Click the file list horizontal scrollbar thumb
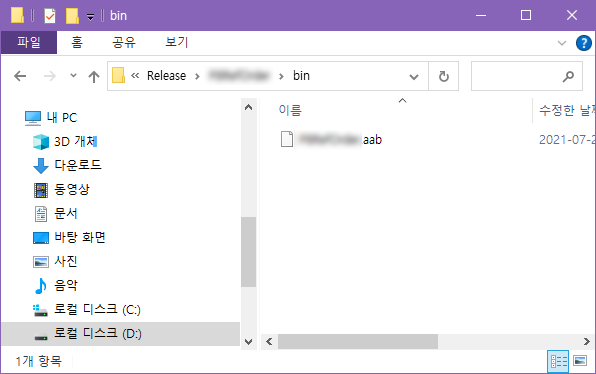This screenshot has height=374, width=596. coord(358,341)
